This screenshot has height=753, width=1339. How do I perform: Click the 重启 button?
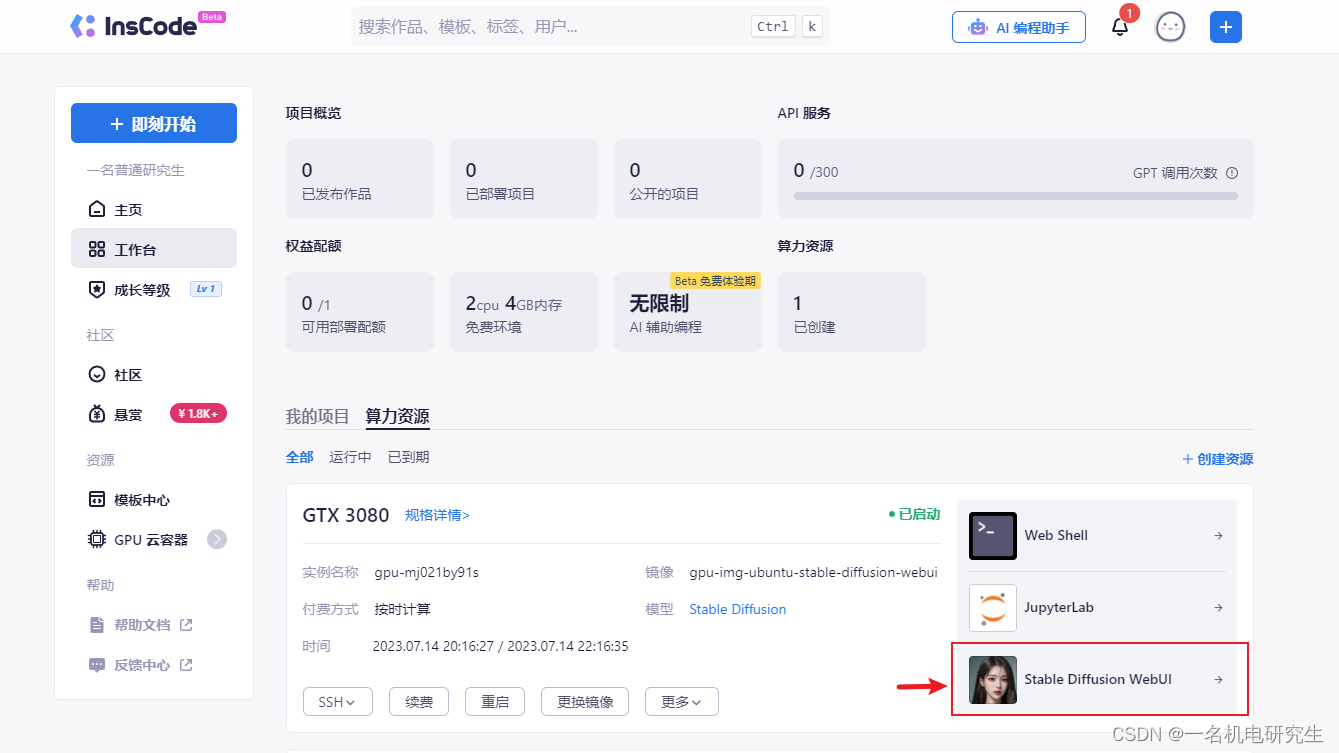tap(495, 702)
